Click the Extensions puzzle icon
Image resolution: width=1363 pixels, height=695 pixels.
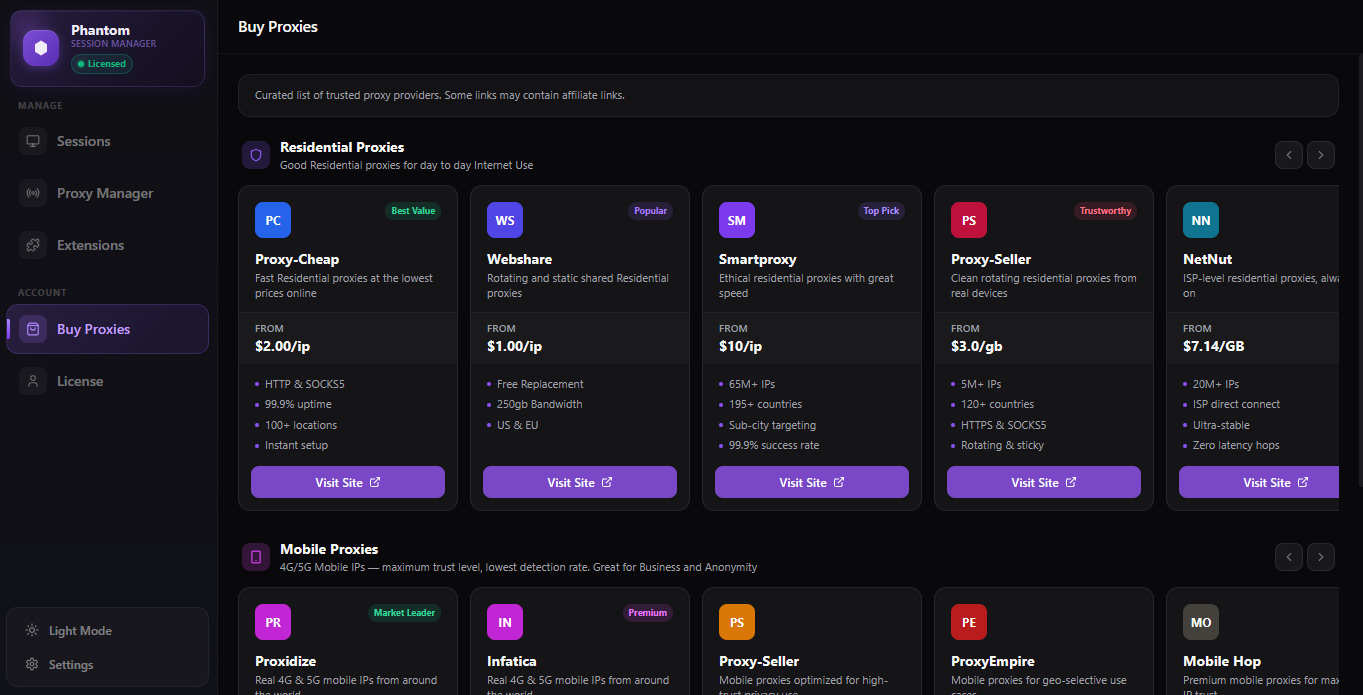coord(33,245)
